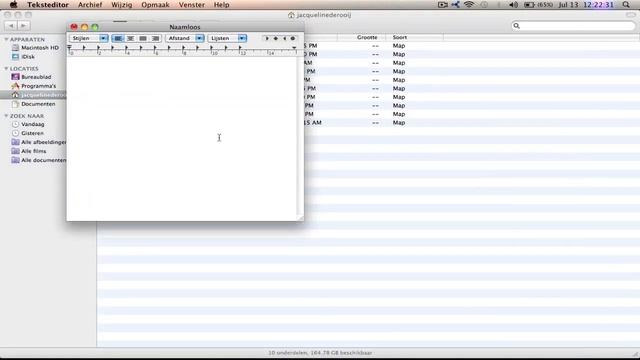Viewport: 640px width, 360px height.
Task: Collapse the LOCATIES sidebar section
Action: [6, 69]
